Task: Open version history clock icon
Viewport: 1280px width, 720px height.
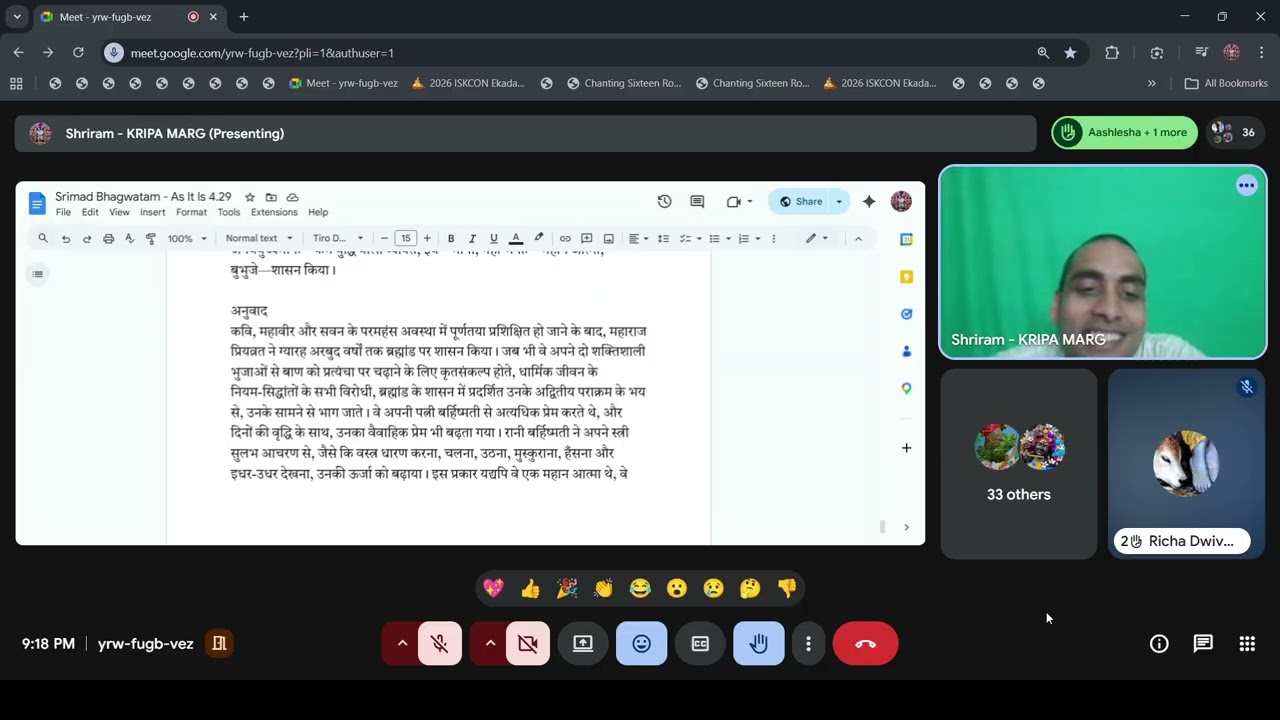Action: (664, 202)
